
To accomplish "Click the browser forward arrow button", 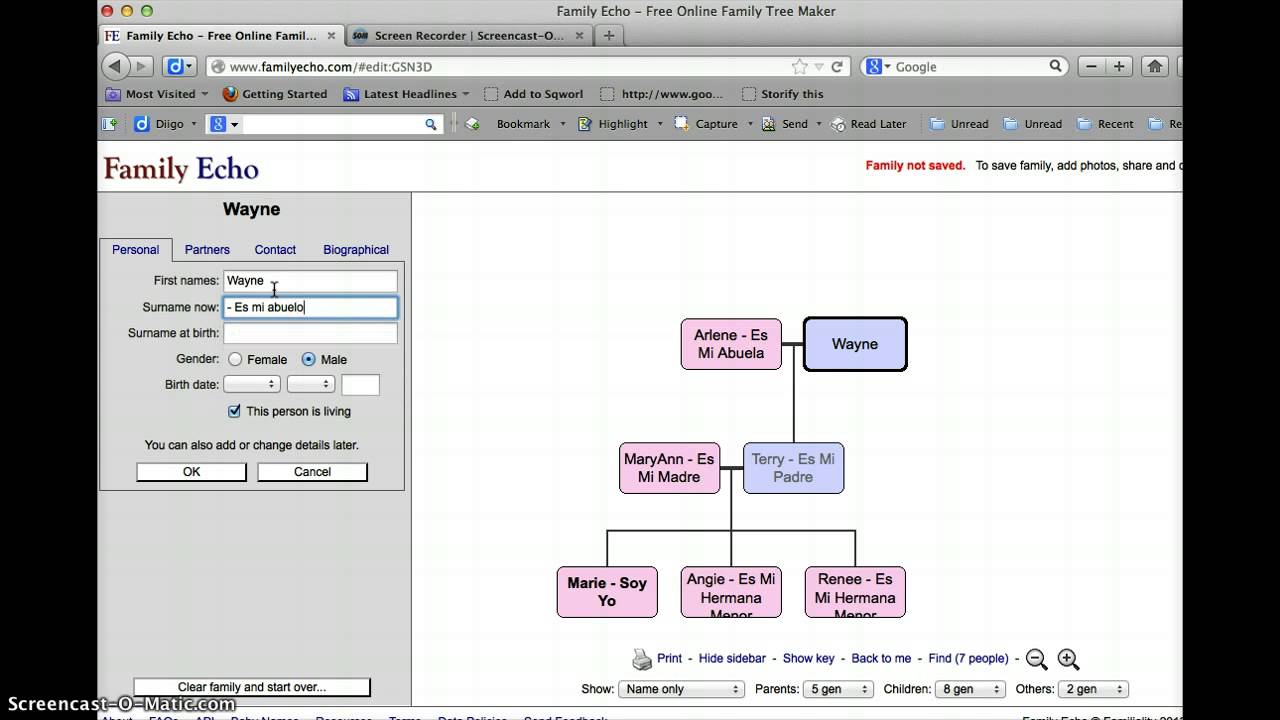I will click(142, 66).
